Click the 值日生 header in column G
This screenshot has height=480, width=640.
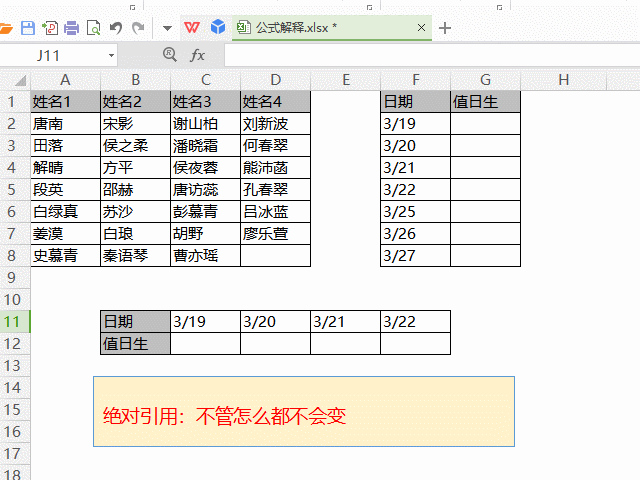[485, 102]
